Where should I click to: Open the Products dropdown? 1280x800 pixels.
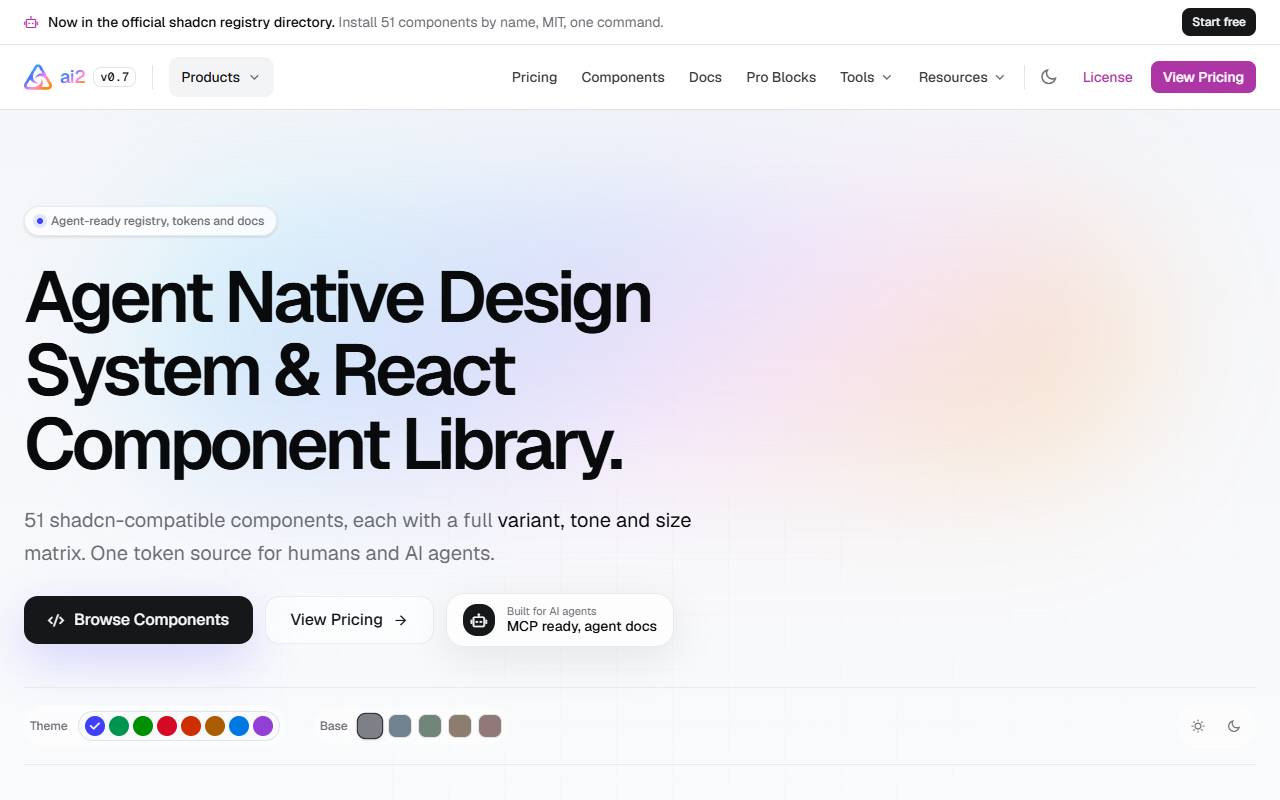click(x=221, y=77)
